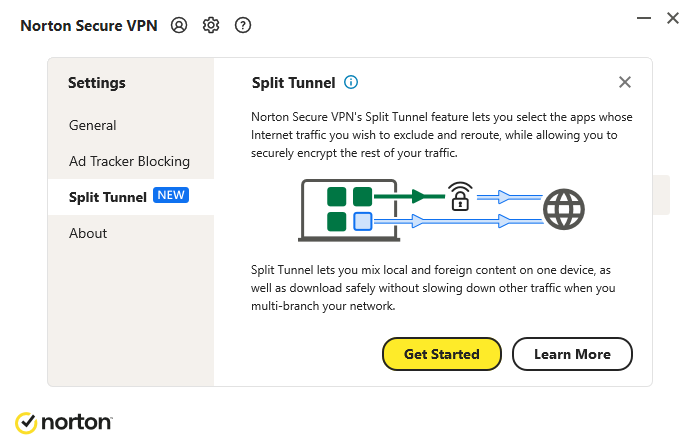This screenshot has width=700, height=445.
Task: Close the Norton Secure VPN window
Action: tap(672, 18)
